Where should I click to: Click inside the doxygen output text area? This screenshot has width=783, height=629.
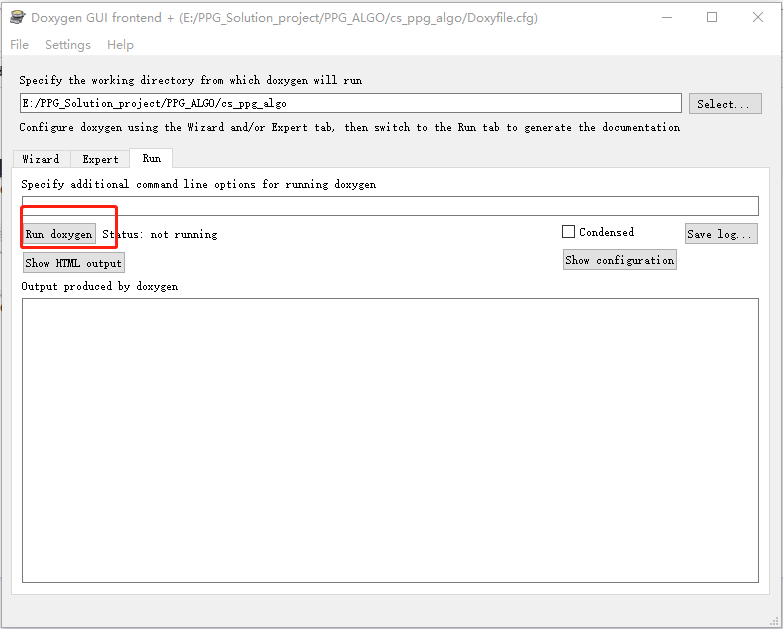390,440
